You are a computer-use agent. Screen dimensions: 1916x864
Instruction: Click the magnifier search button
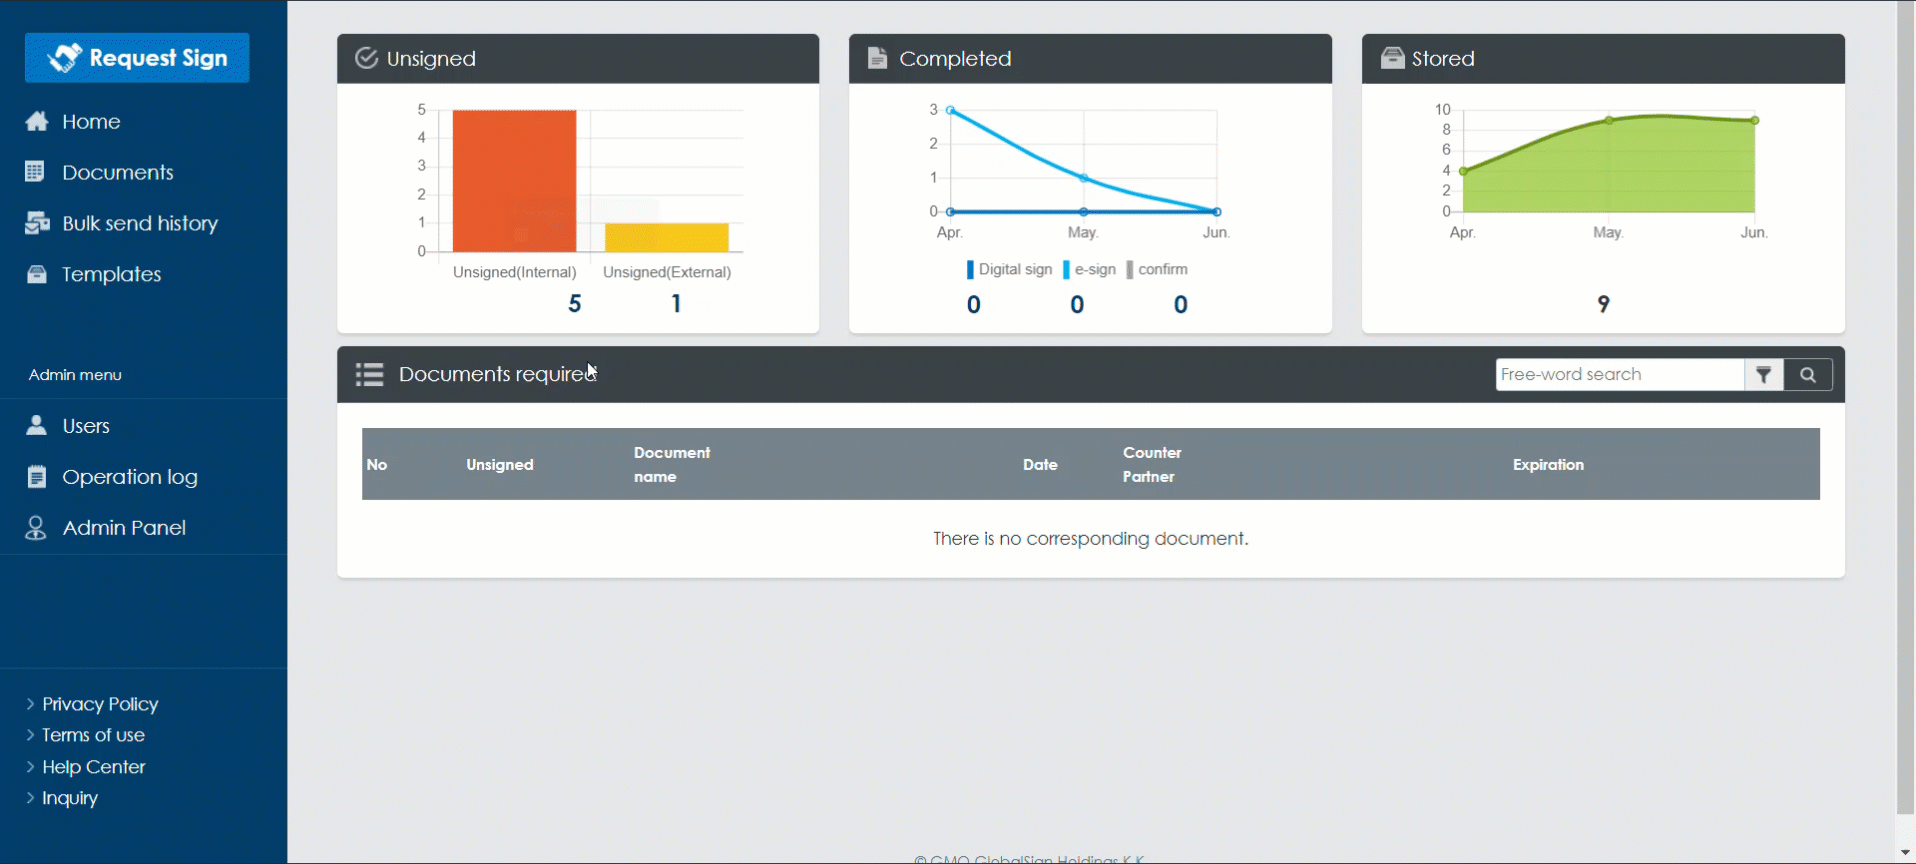(1808, 374)
